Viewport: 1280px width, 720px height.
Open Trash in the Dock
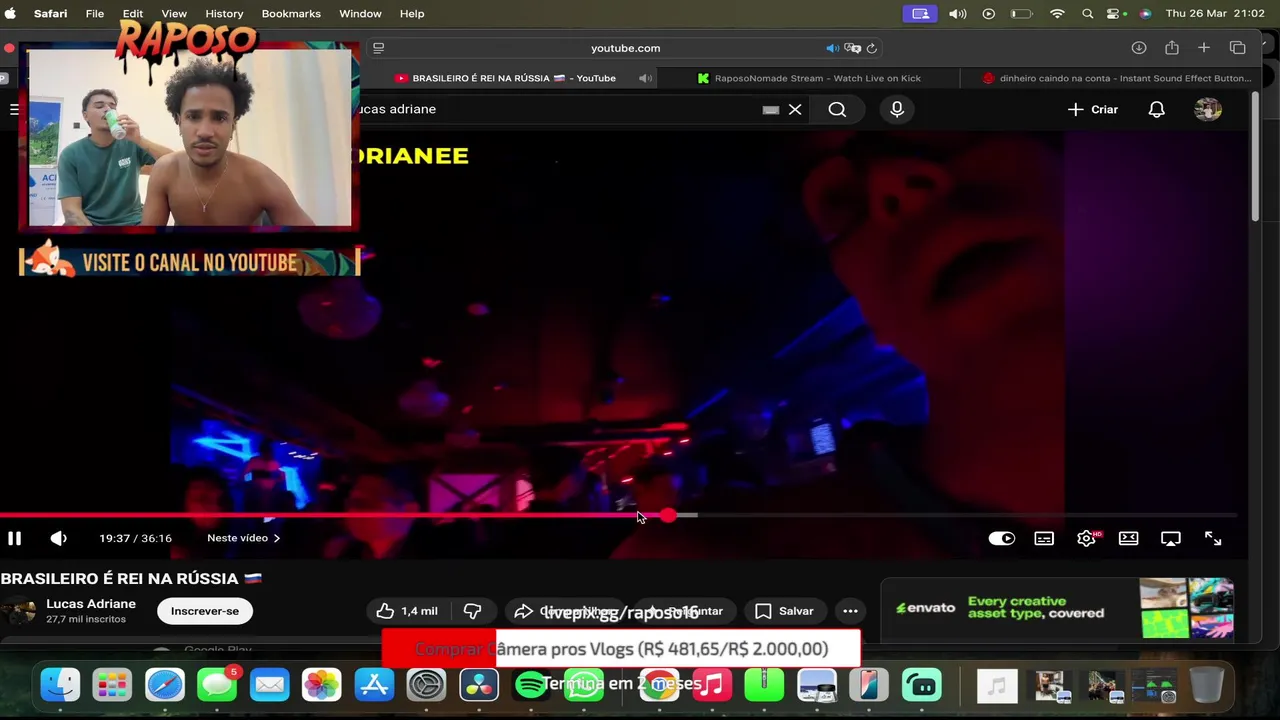[1207, 685]
